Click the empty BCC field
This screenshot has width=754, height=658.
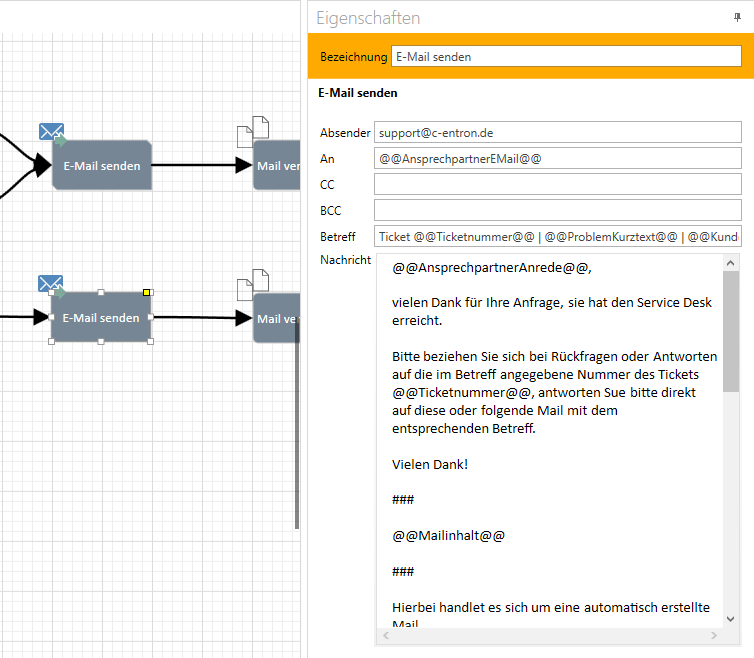(x=557, y=211)
